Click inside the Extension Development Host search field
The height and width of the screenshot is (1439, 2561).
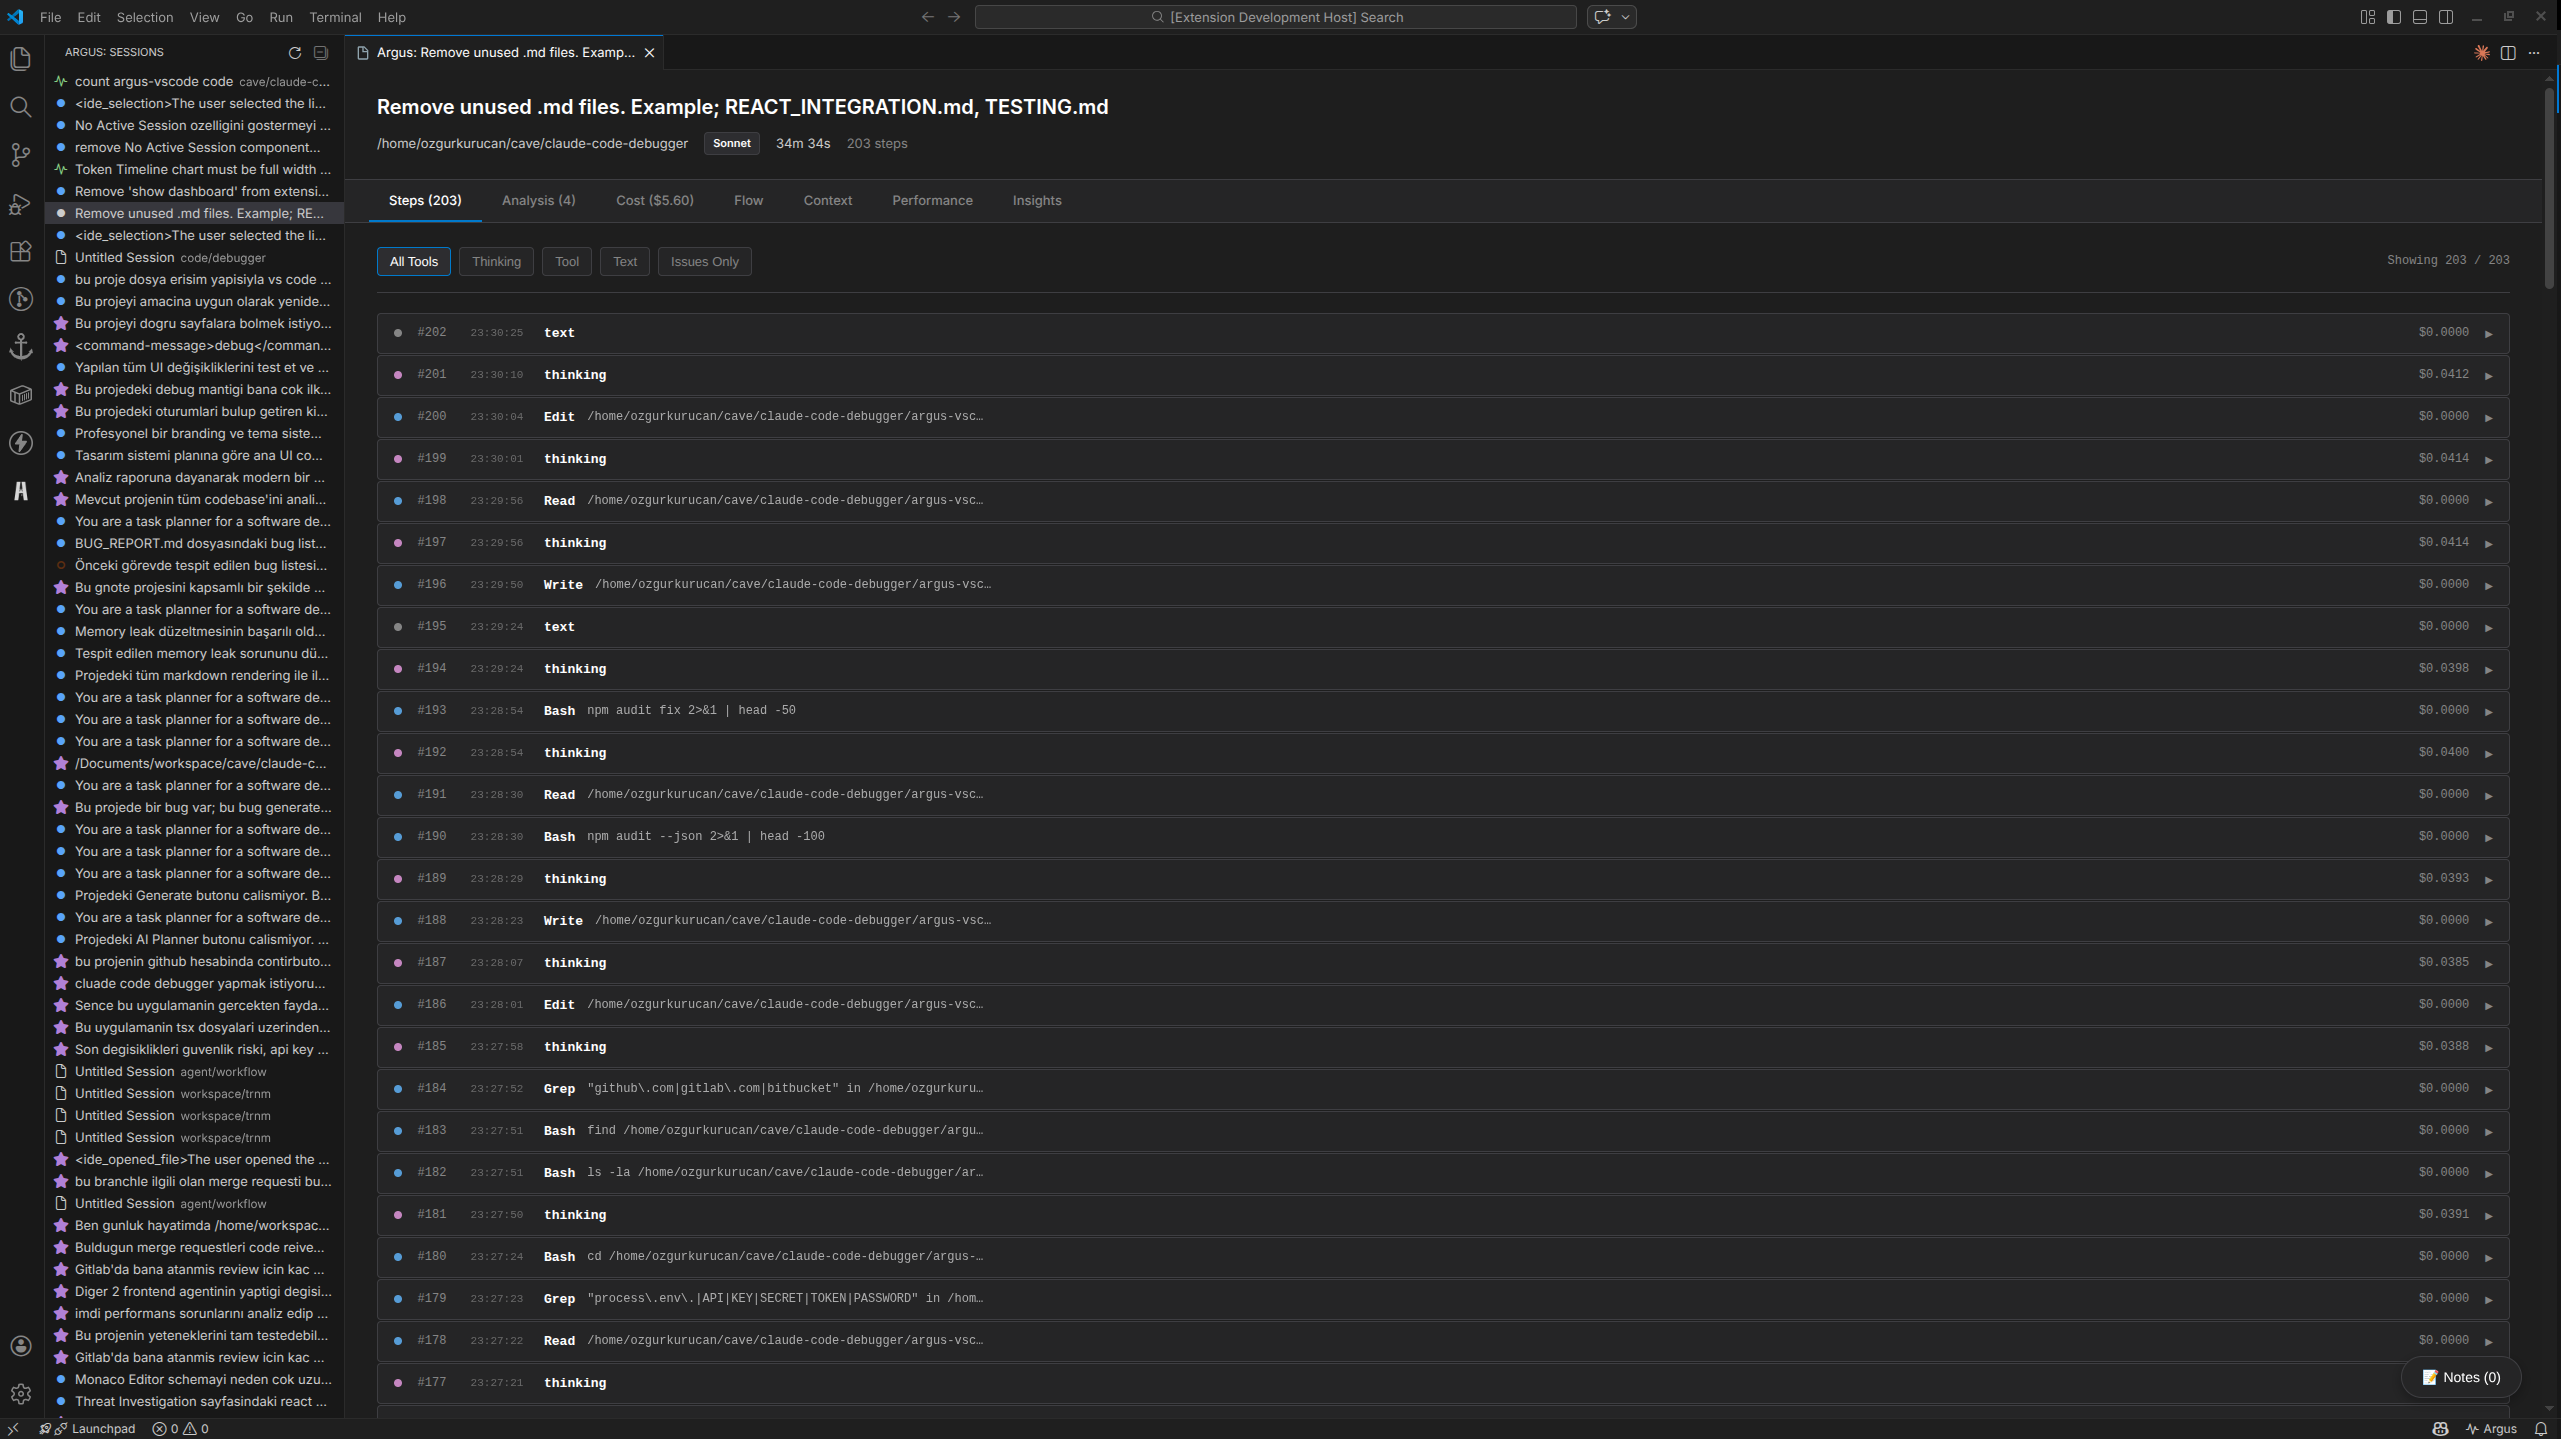pyautogui.click(x=1274, y=17)
